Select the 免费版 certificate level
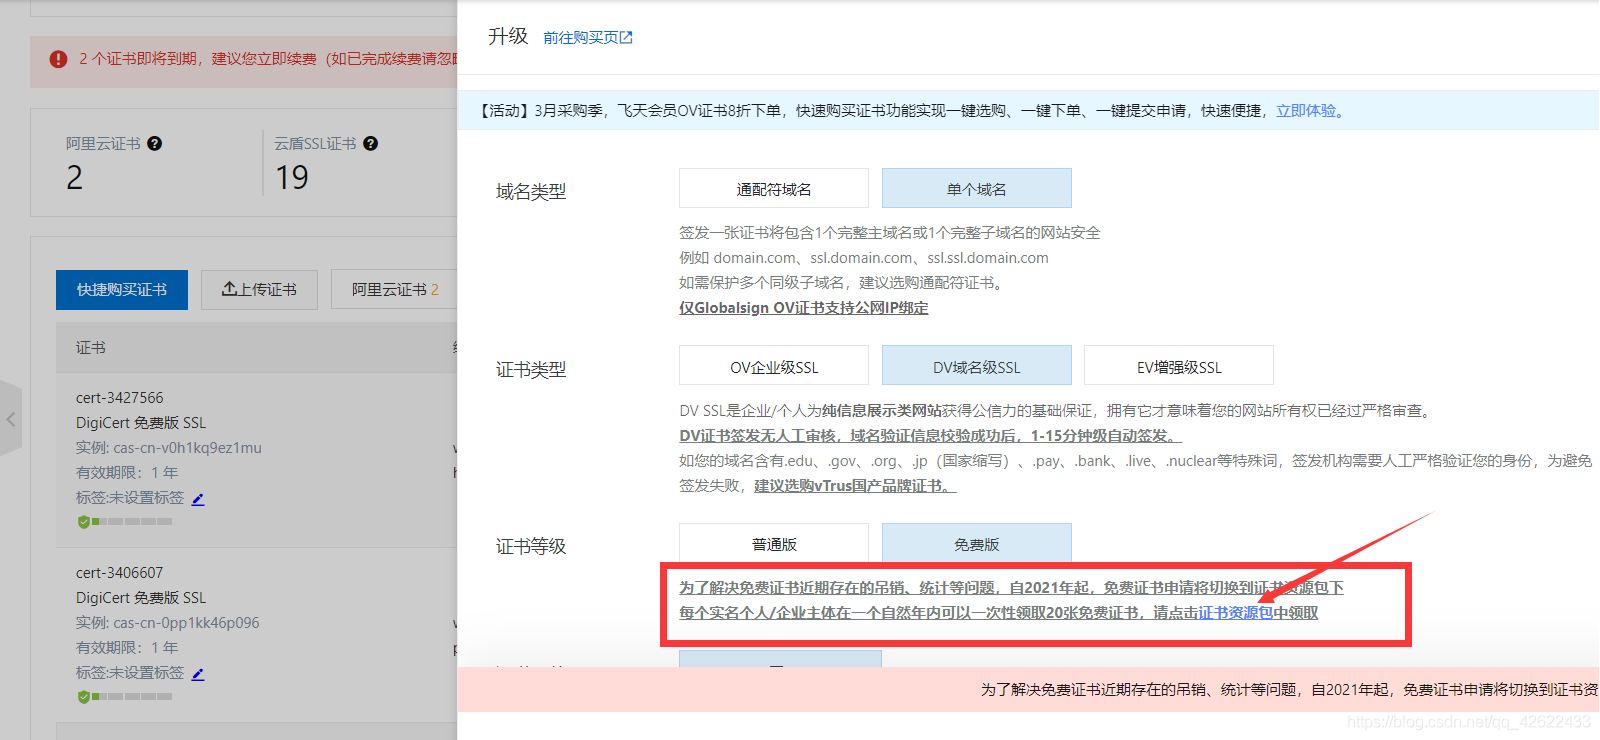Viewport: 1600px width, 740px height. coord(976,543)
